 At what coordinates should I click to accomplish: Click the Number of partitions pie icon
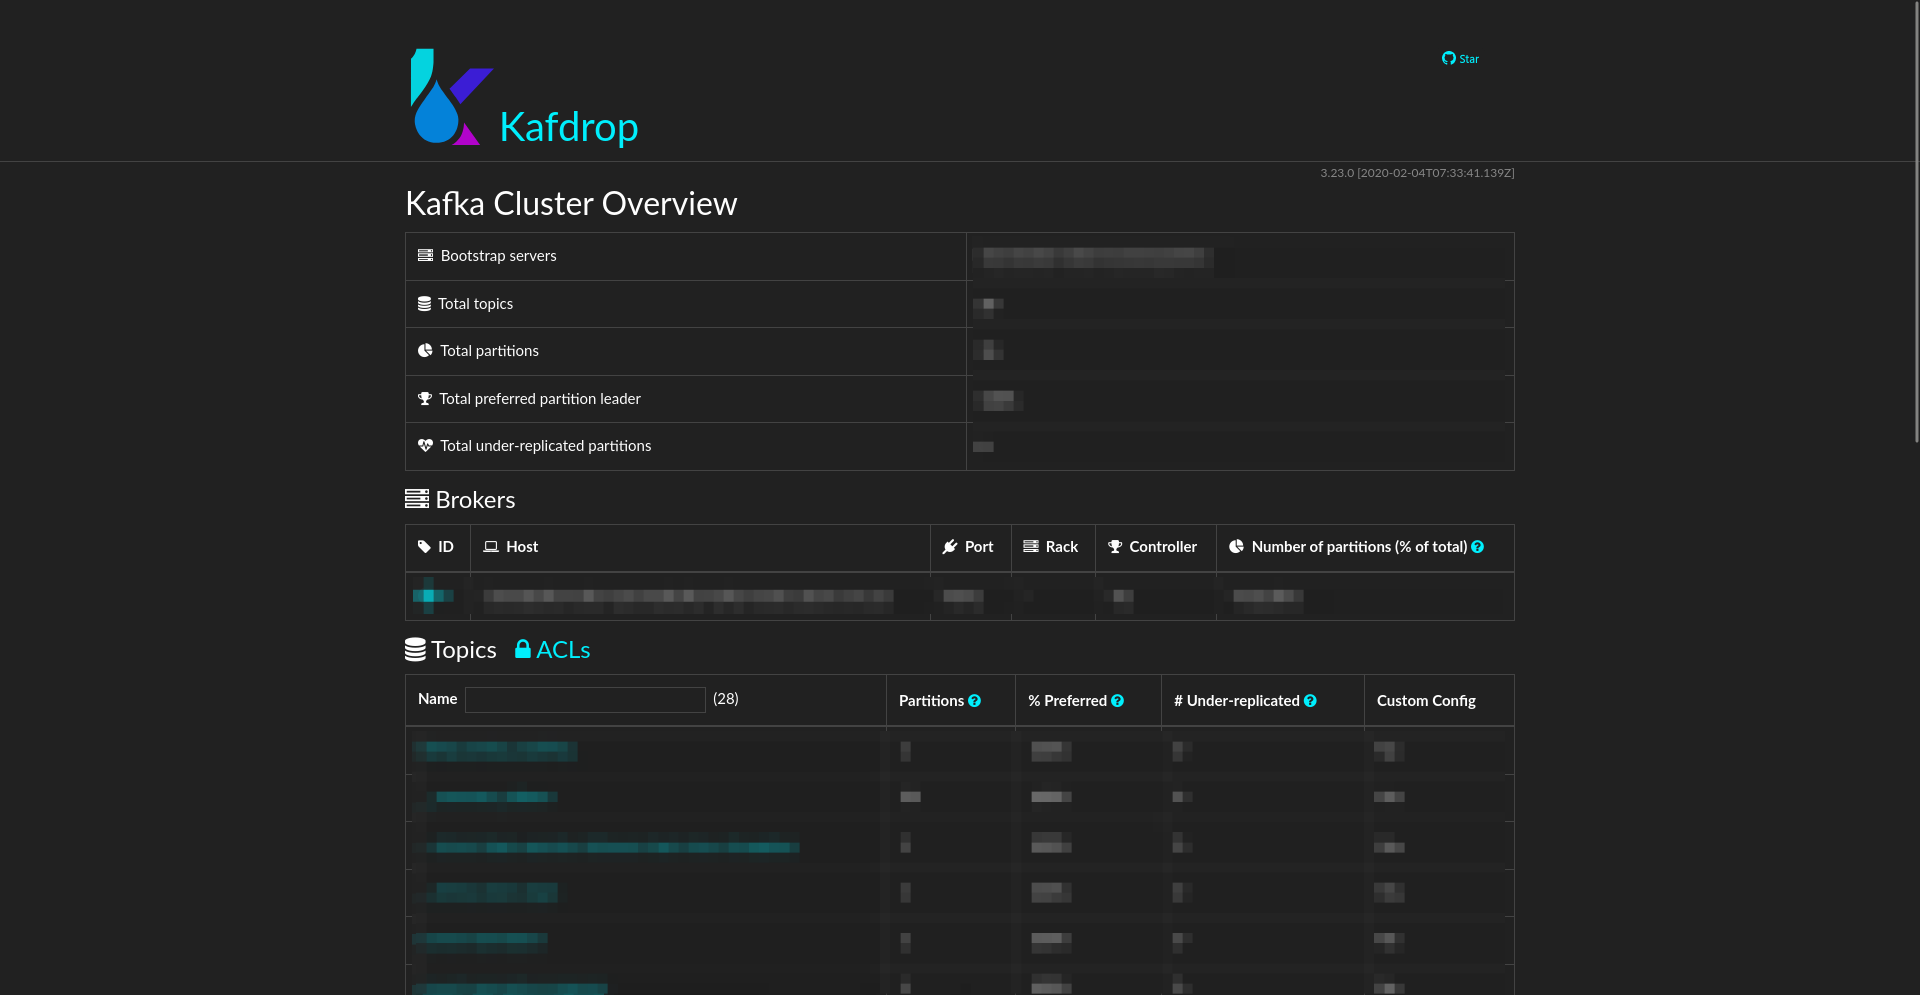click(1236, 546)
